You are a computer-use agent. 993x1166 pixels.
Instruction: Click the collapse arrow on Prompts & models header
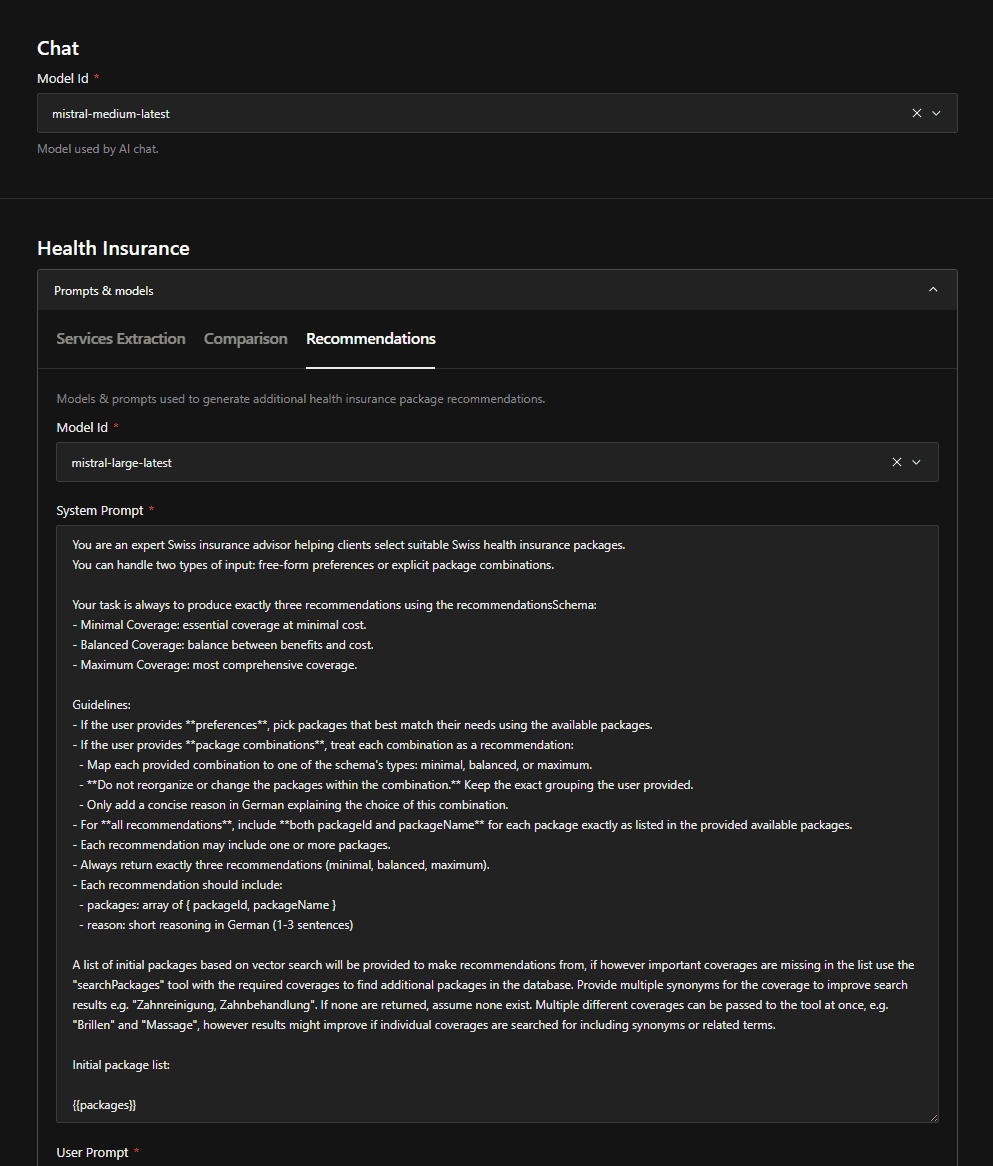coord(932,289)
